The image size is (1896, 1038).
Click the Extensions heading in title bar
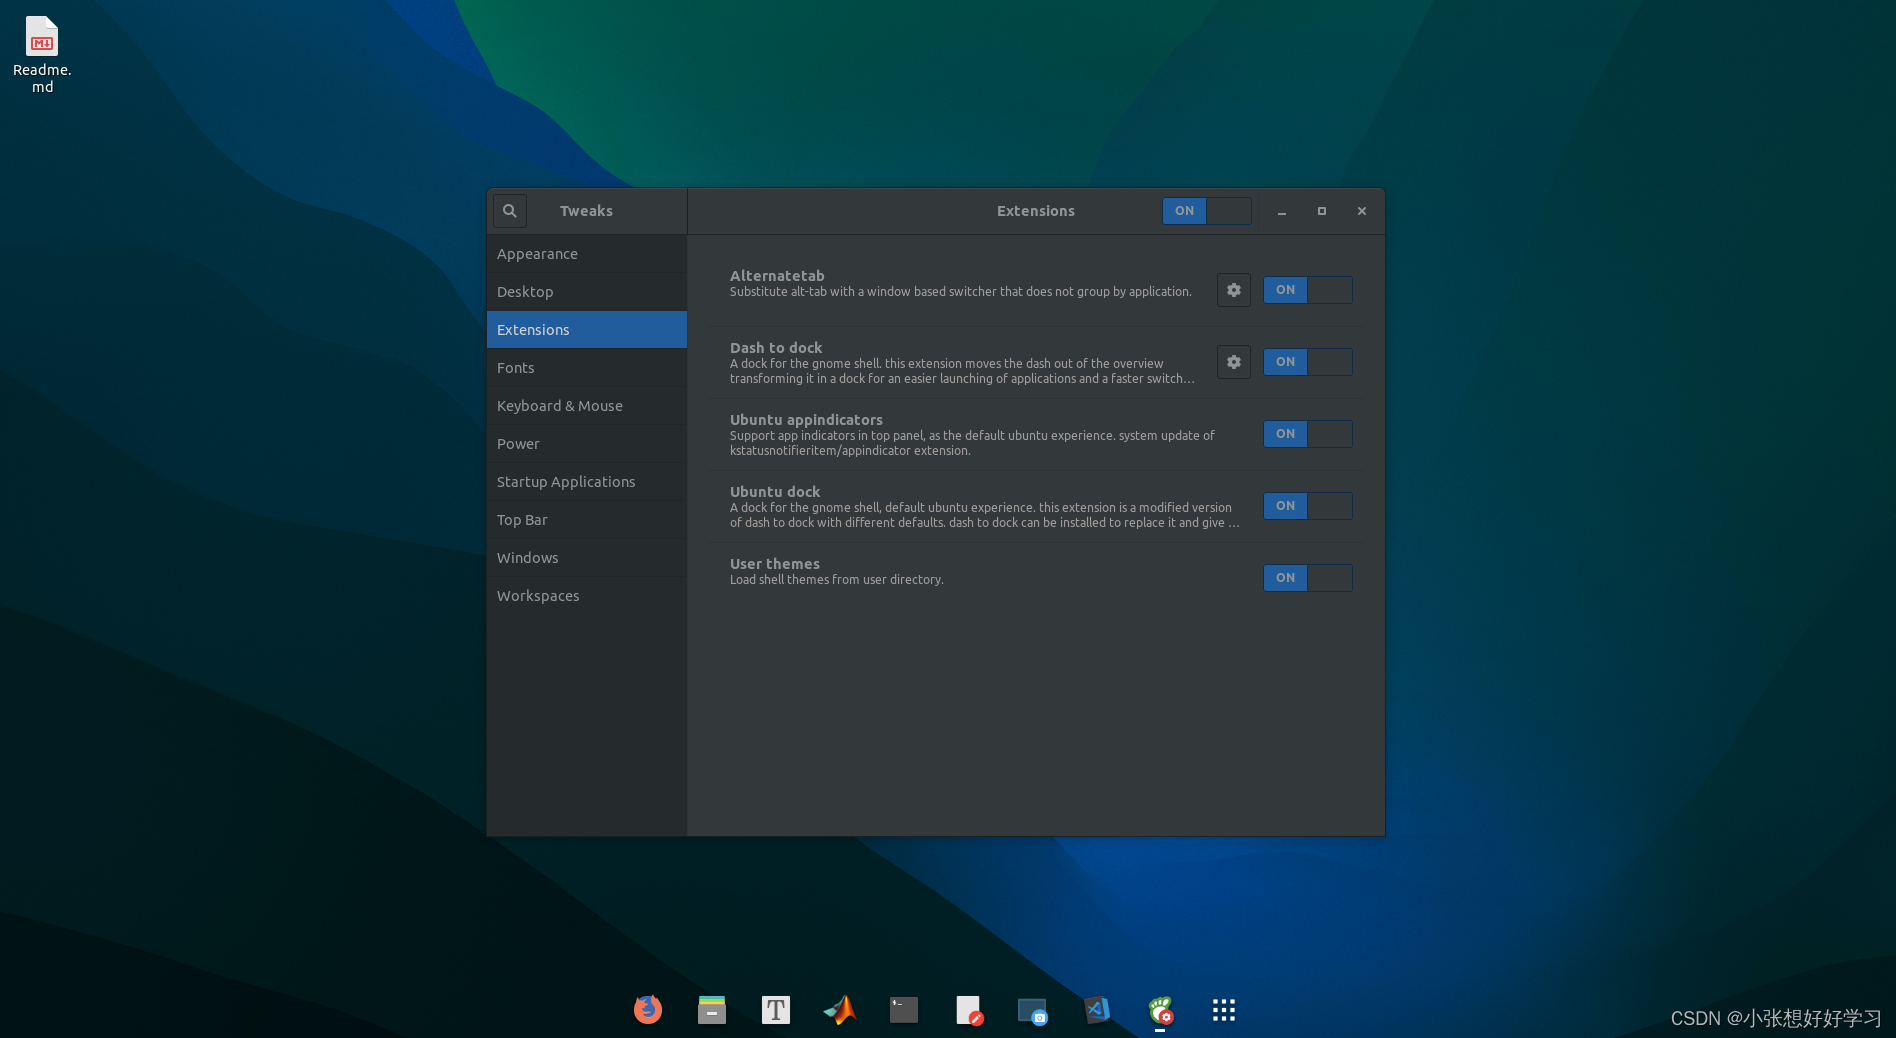1036,211
